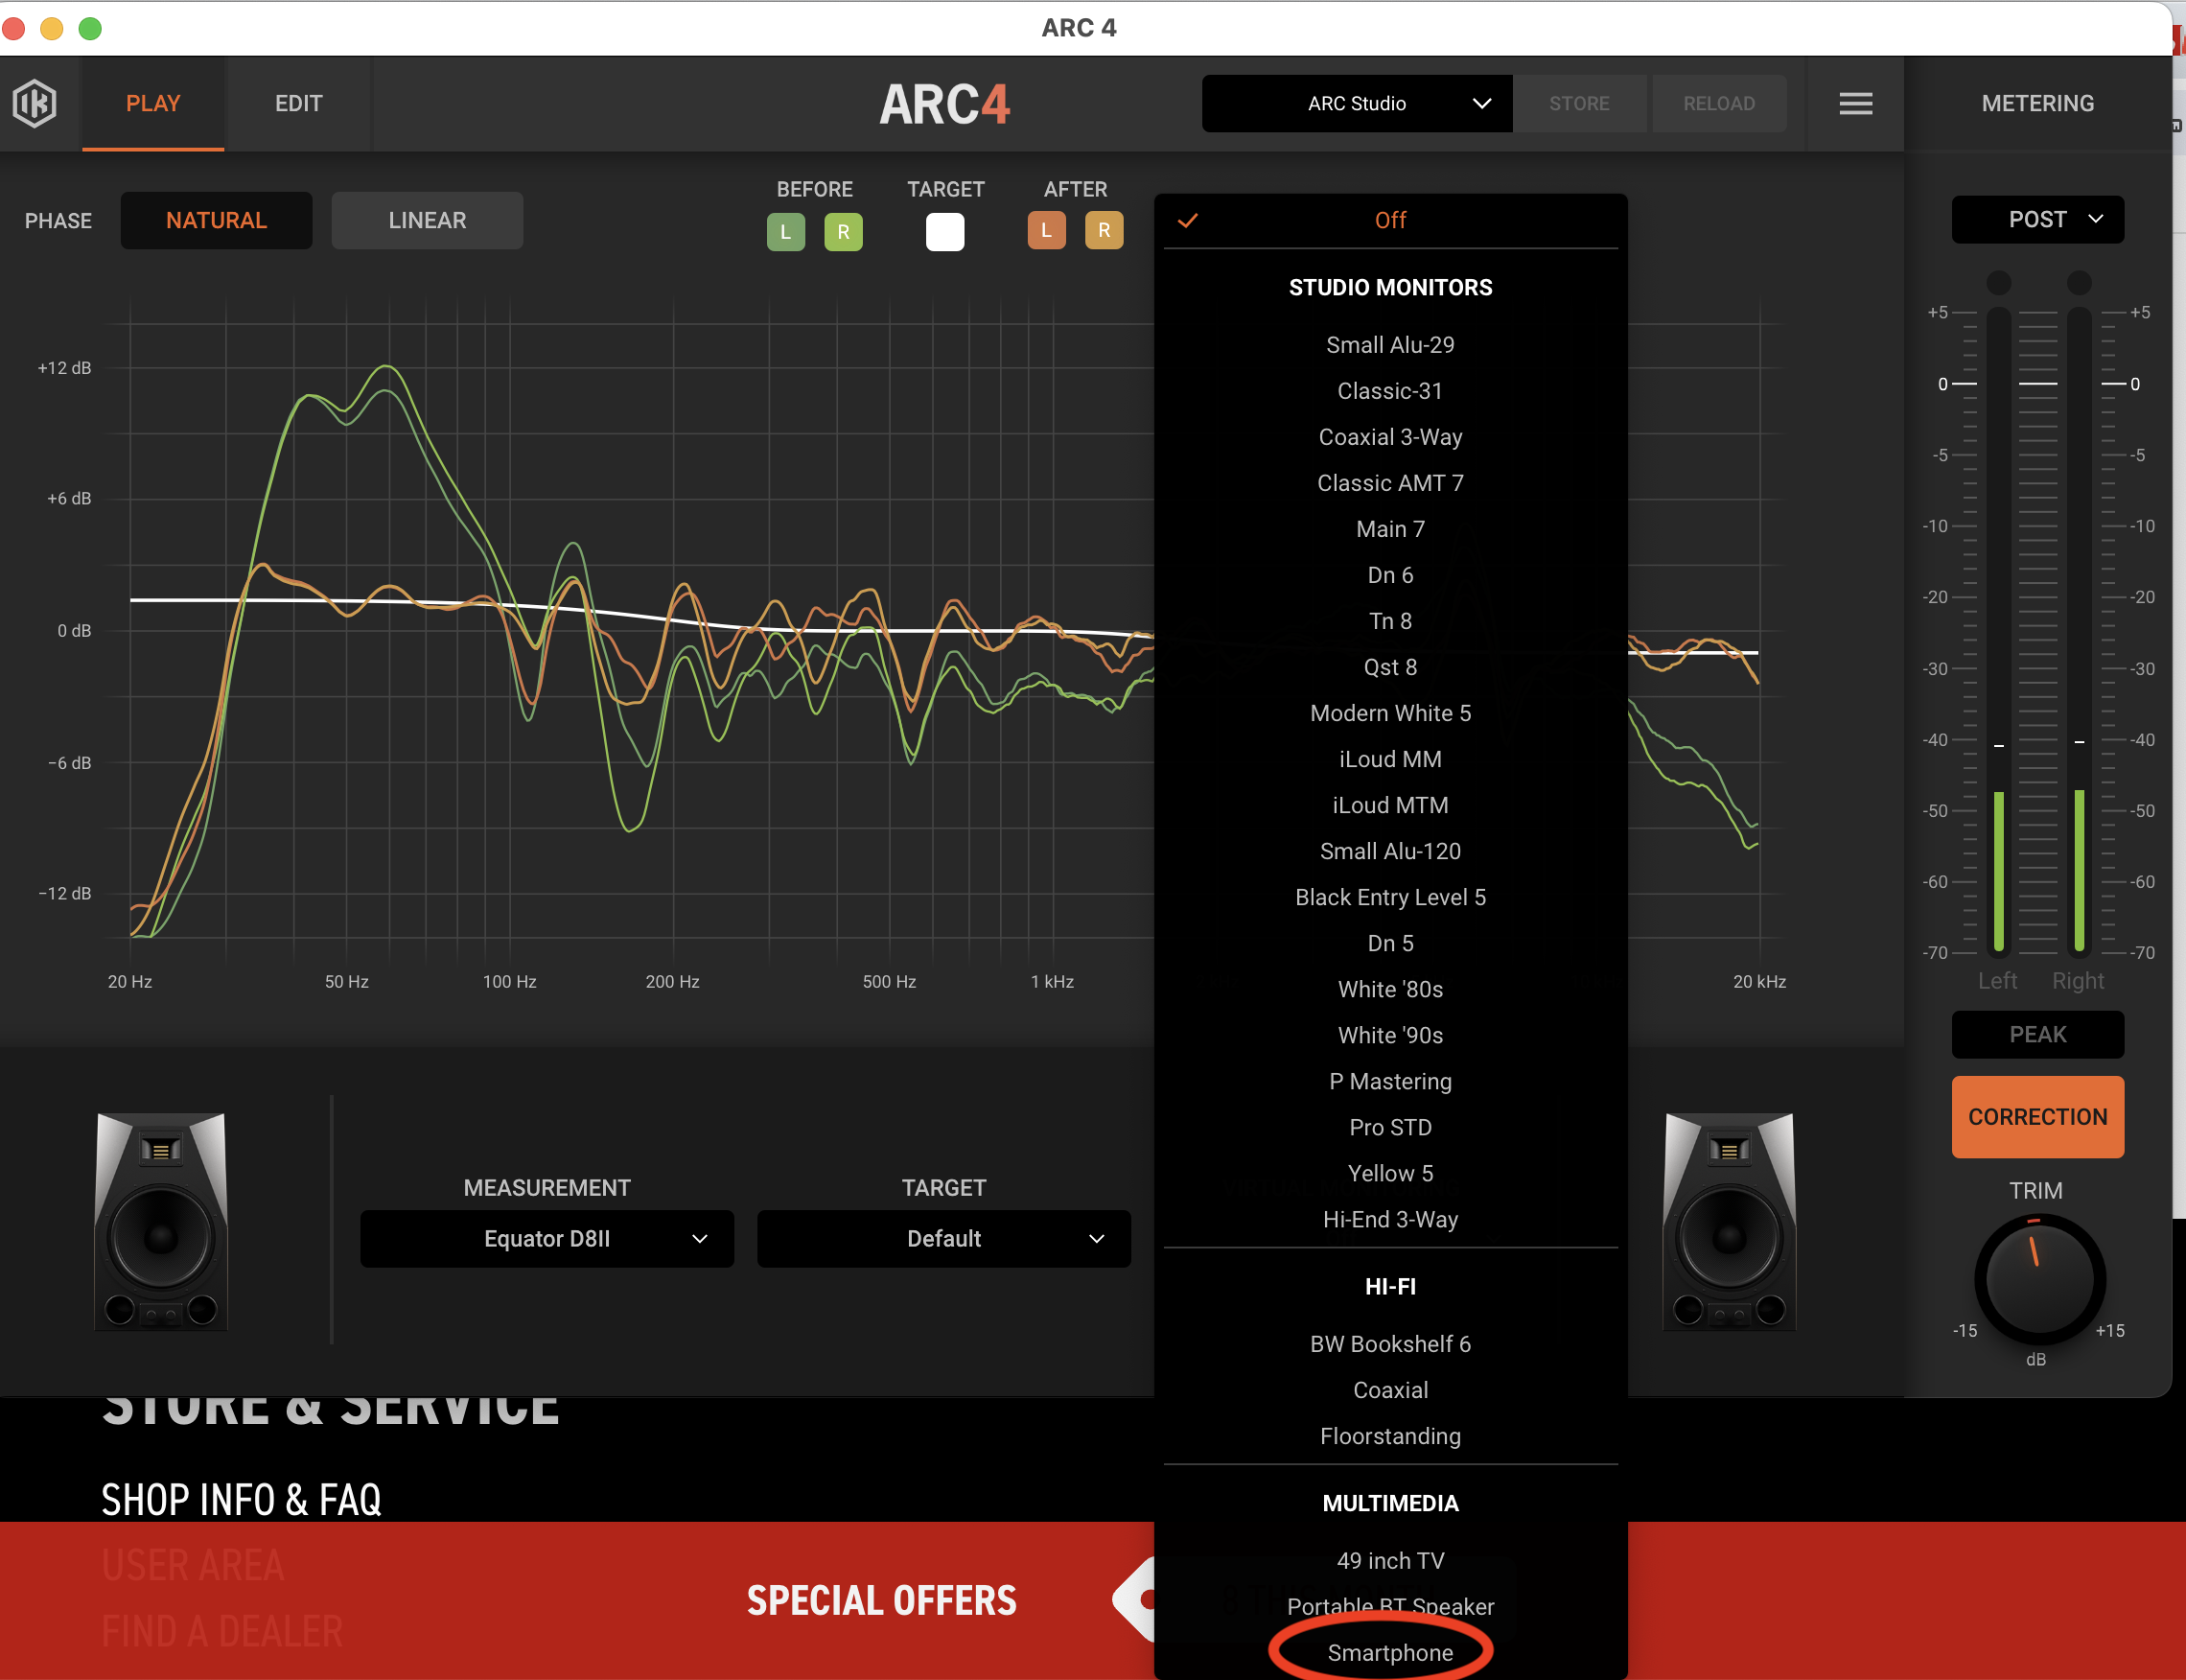Click the green macOS zoom button
This screenshot has height=1680, width=2186.
[90, 28]
